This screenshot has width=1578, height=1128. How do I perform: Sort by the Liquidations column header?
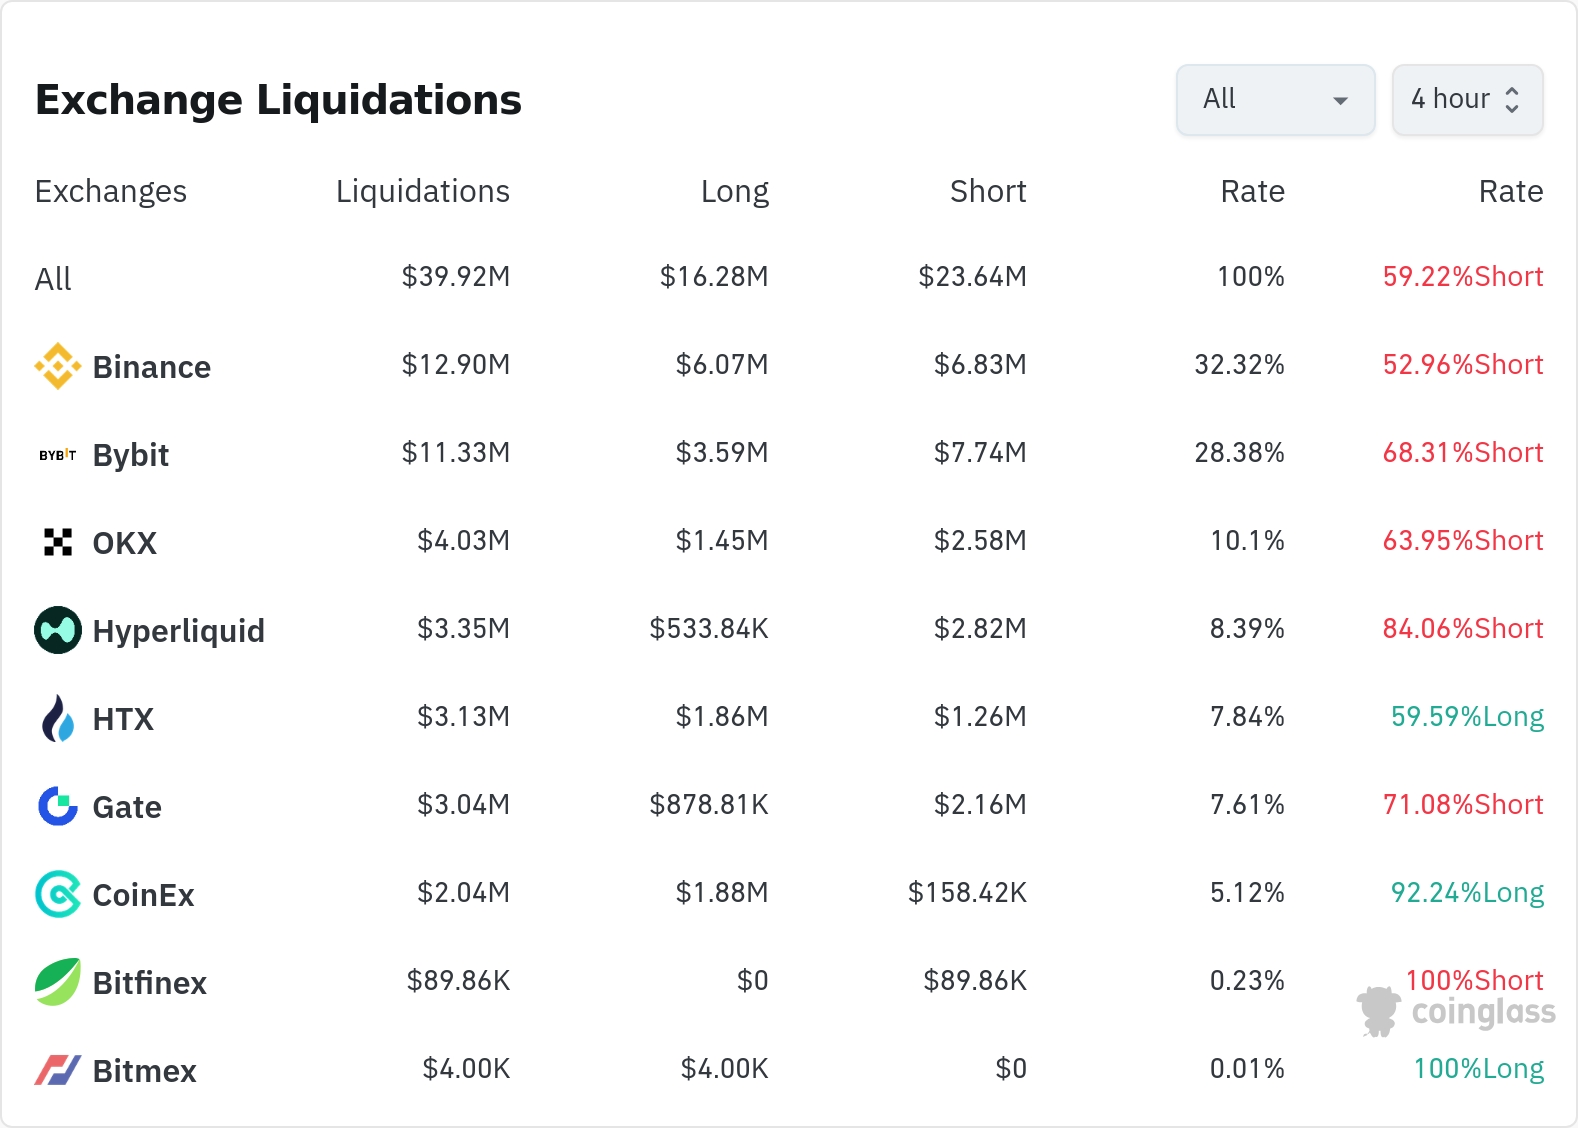tap(422, 191)
